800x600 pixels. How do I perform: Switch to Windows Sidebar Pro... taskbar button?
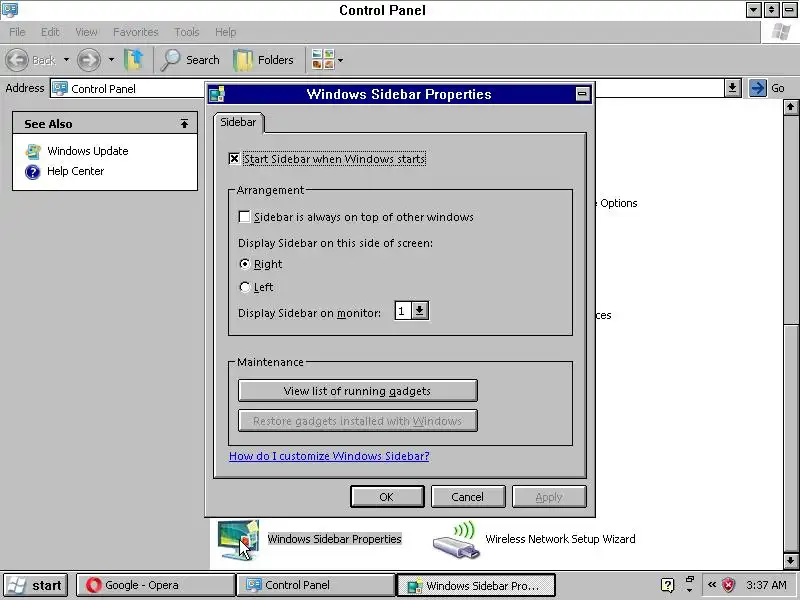(x=476, y=585)
